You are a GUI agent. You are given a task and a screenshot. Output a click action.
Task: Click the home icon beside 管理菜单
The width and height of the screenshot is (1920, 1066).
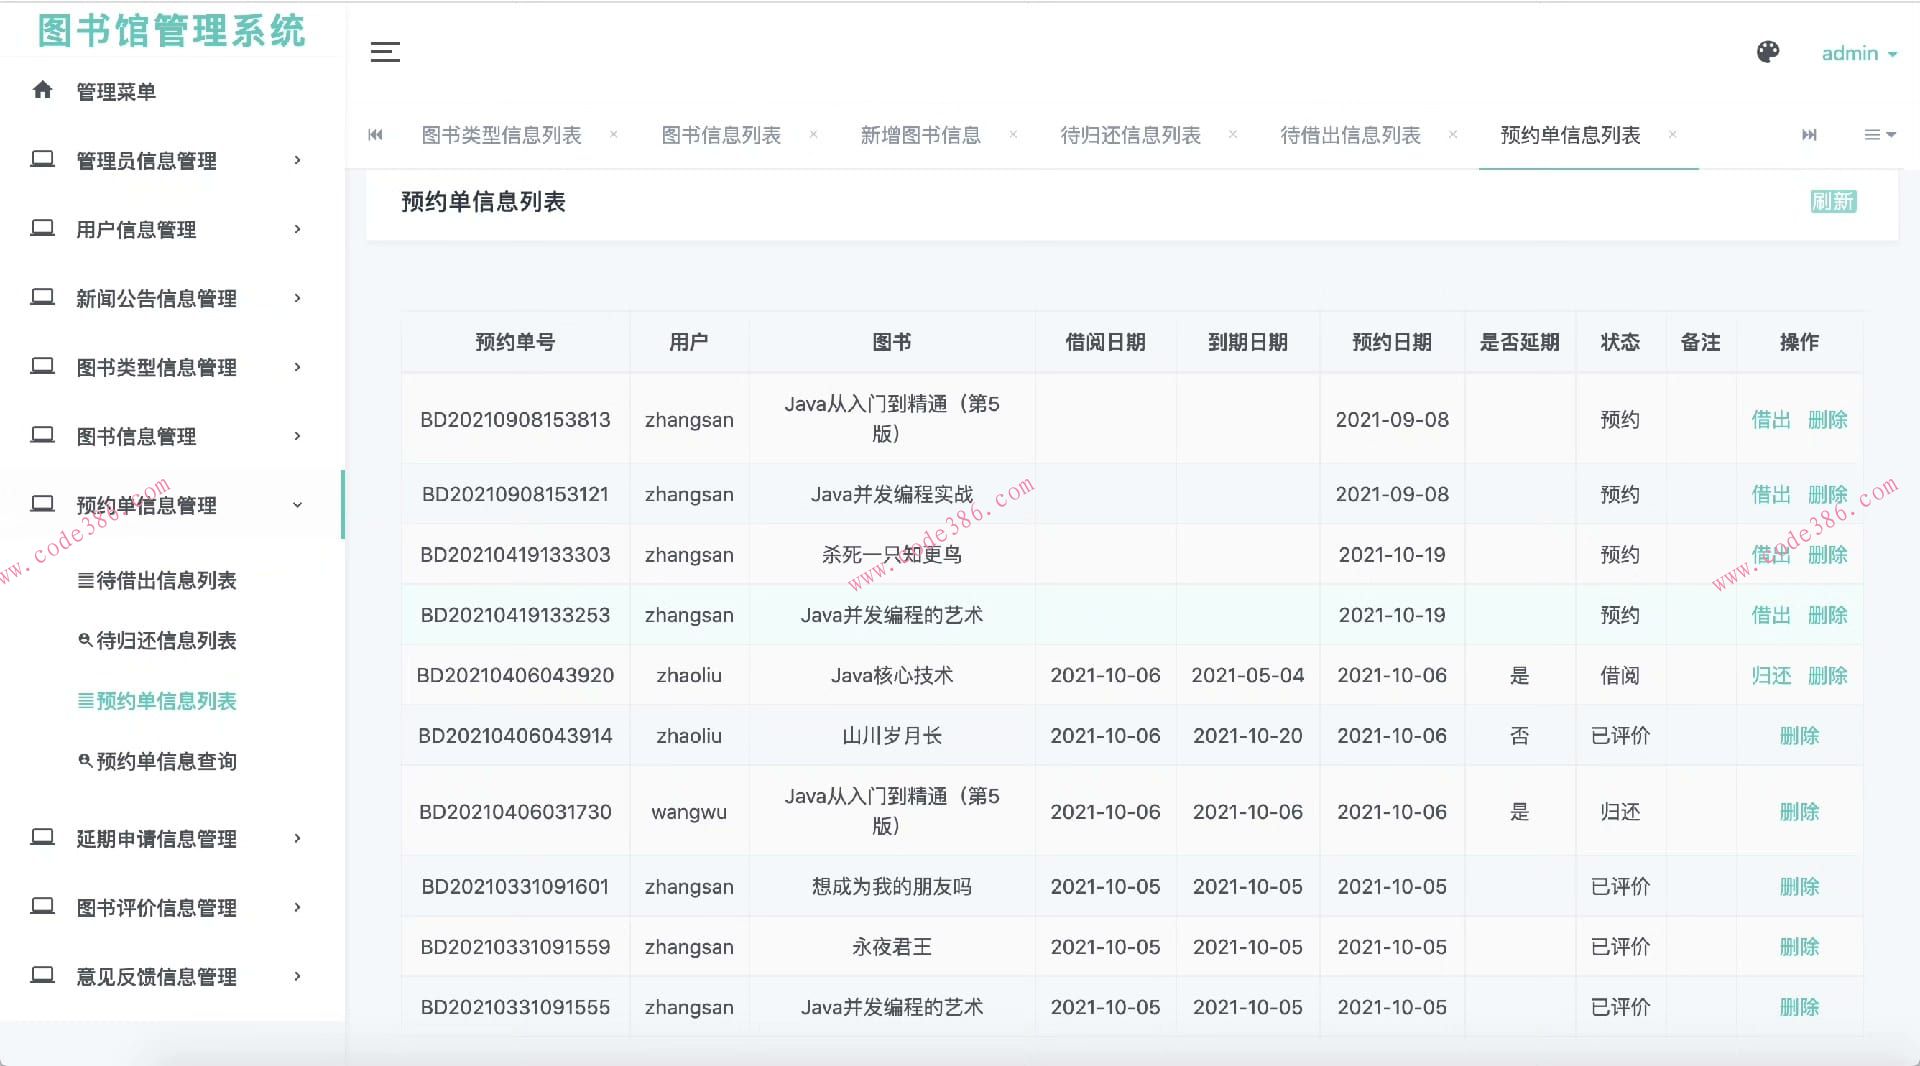click(x=42, y=90)
